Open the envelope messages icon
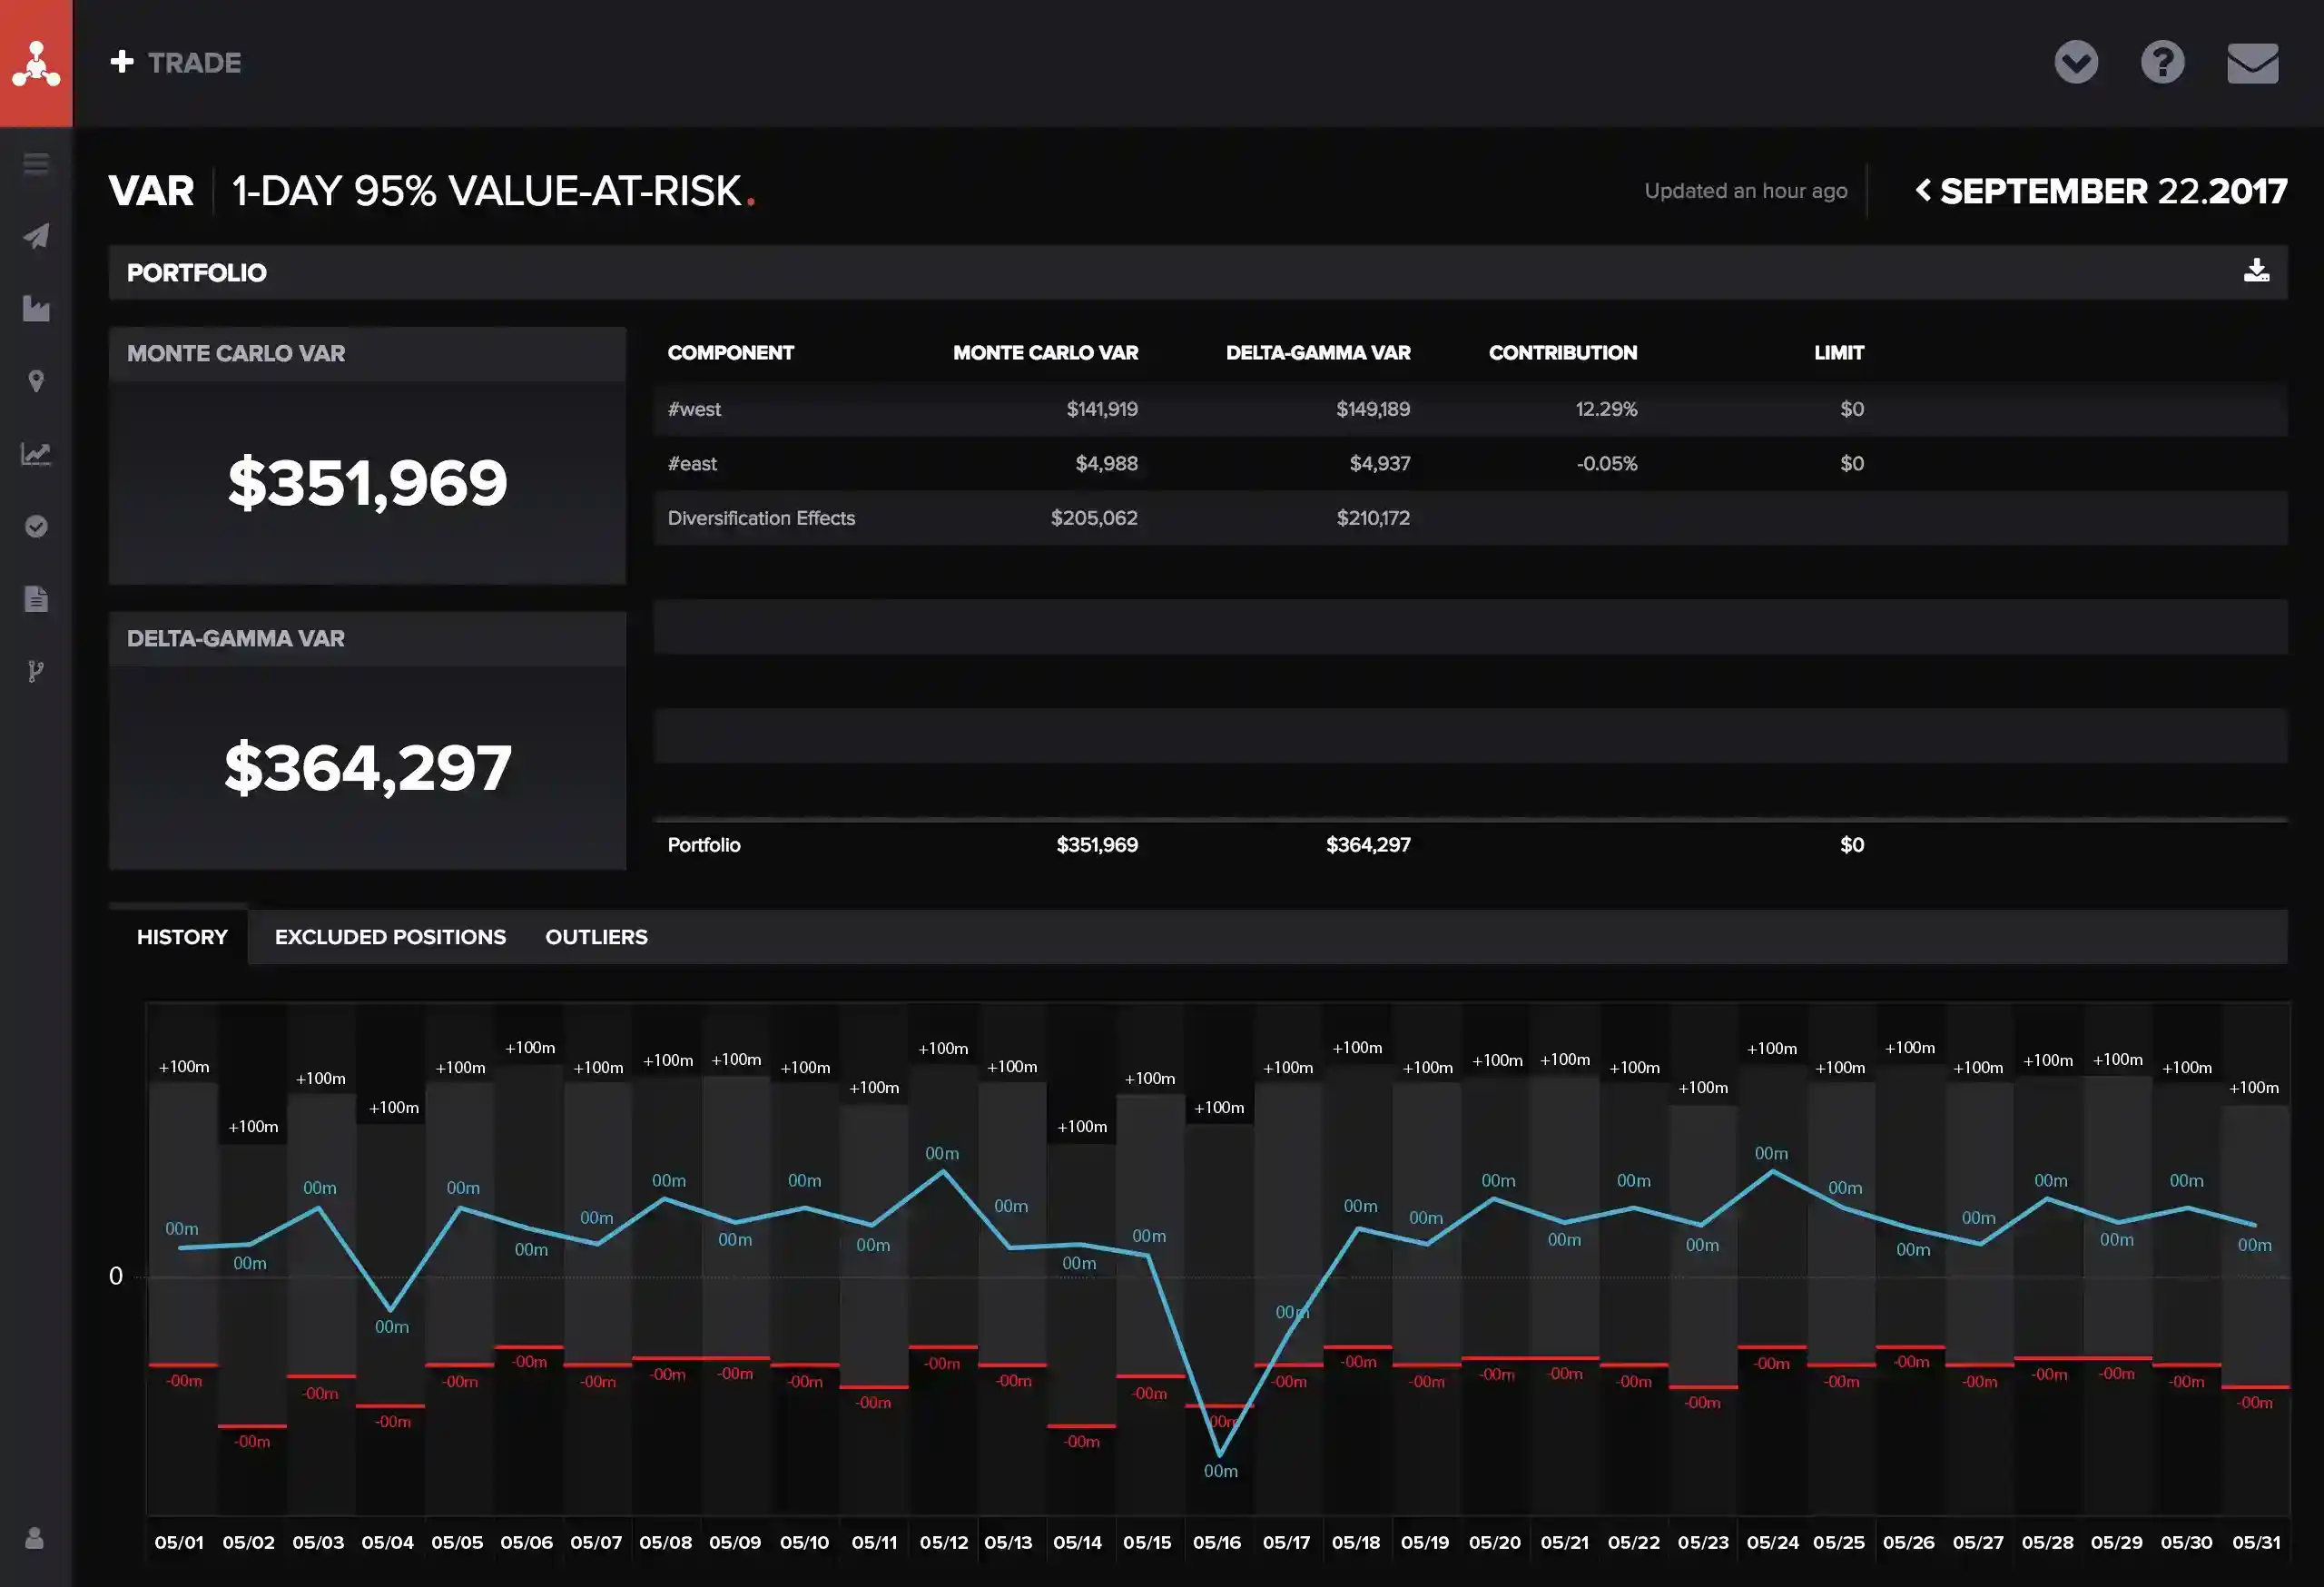2324x1587 pixels. (x=2252, y=63)
